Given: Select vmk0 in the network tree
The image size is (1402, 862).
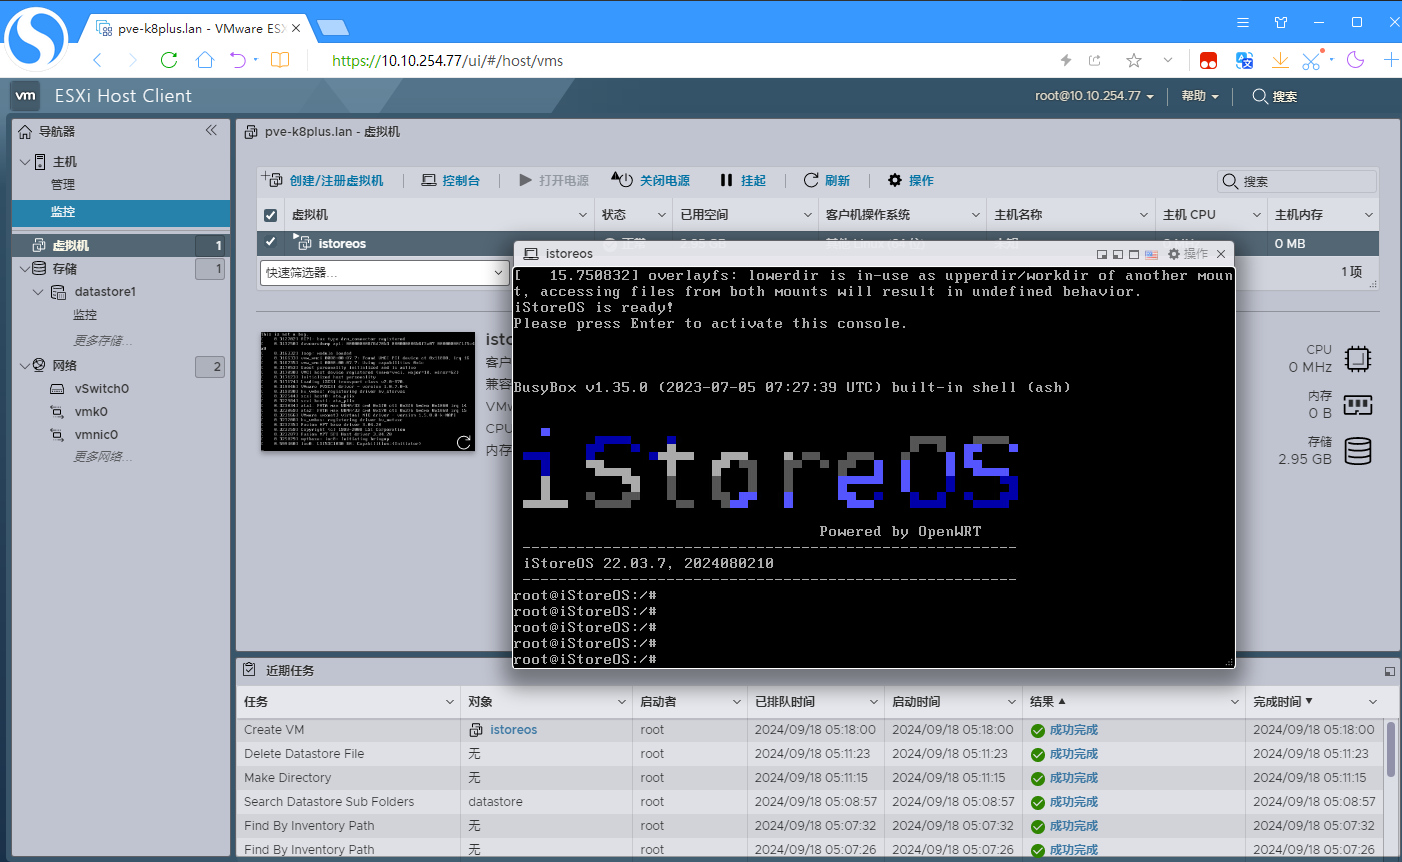Looking at the screenshot, I should pos(90,411).
